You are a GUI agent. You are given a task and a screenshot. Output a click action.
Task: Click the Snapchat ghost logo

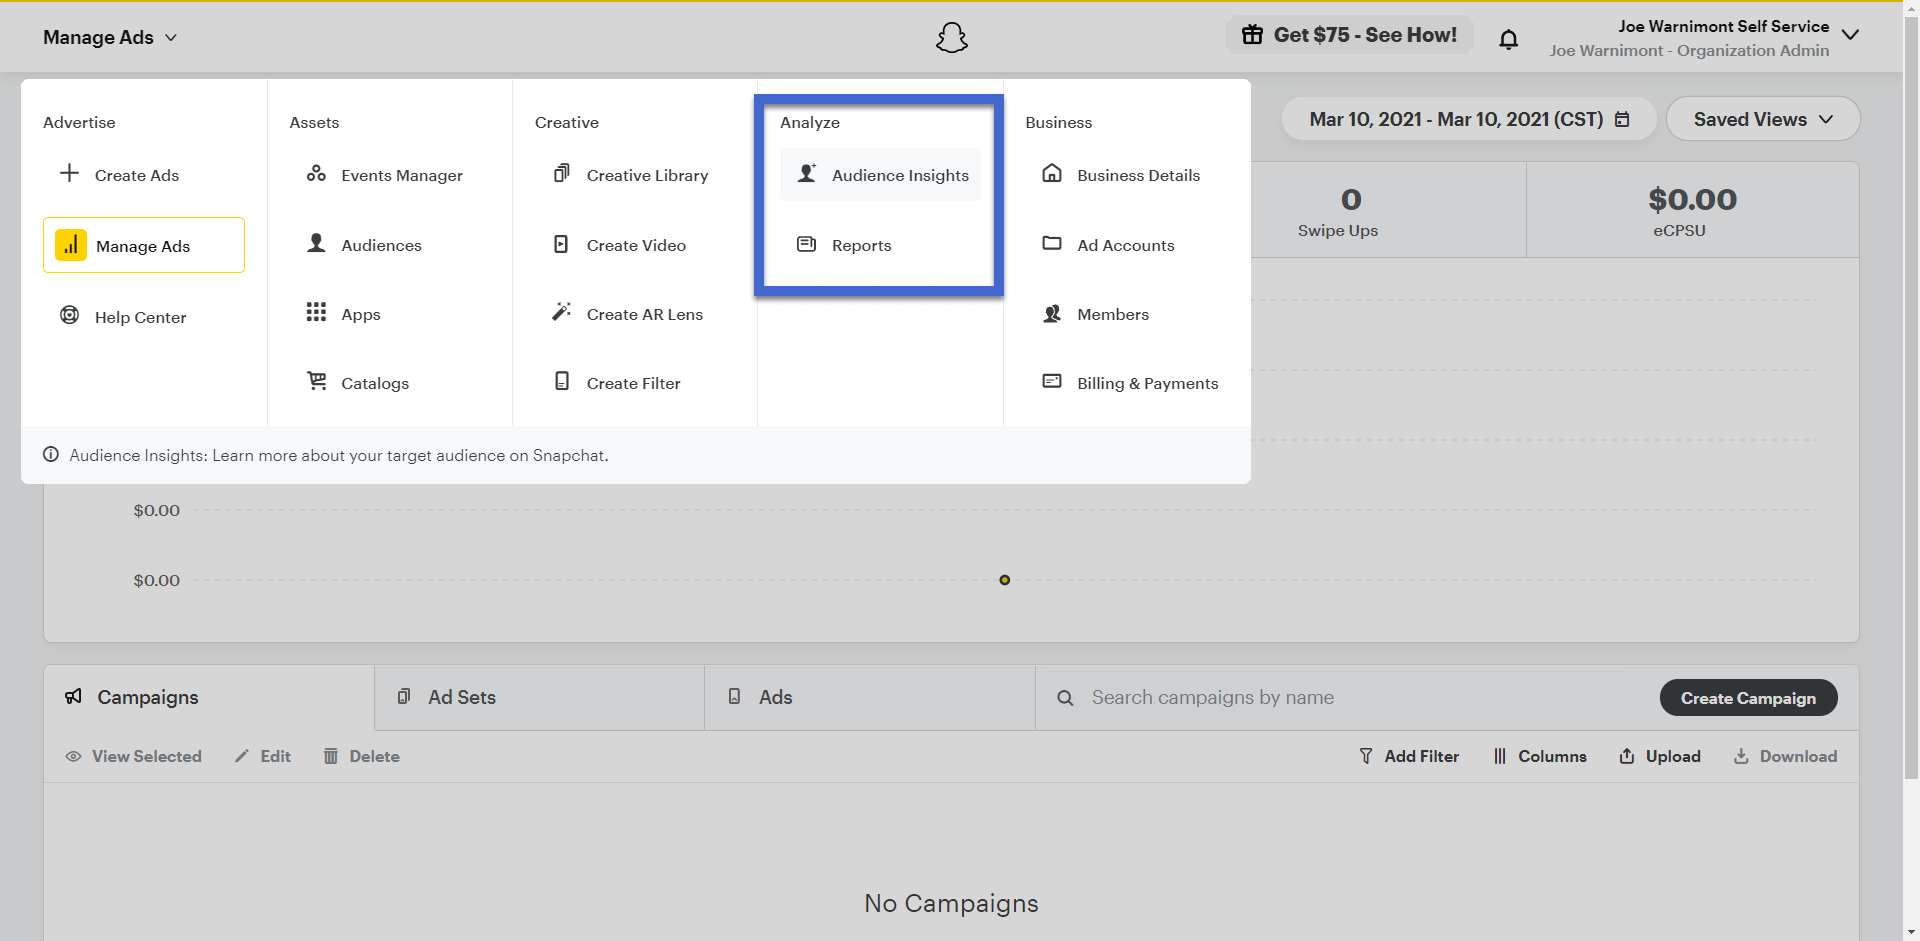[x=951, y=38]
